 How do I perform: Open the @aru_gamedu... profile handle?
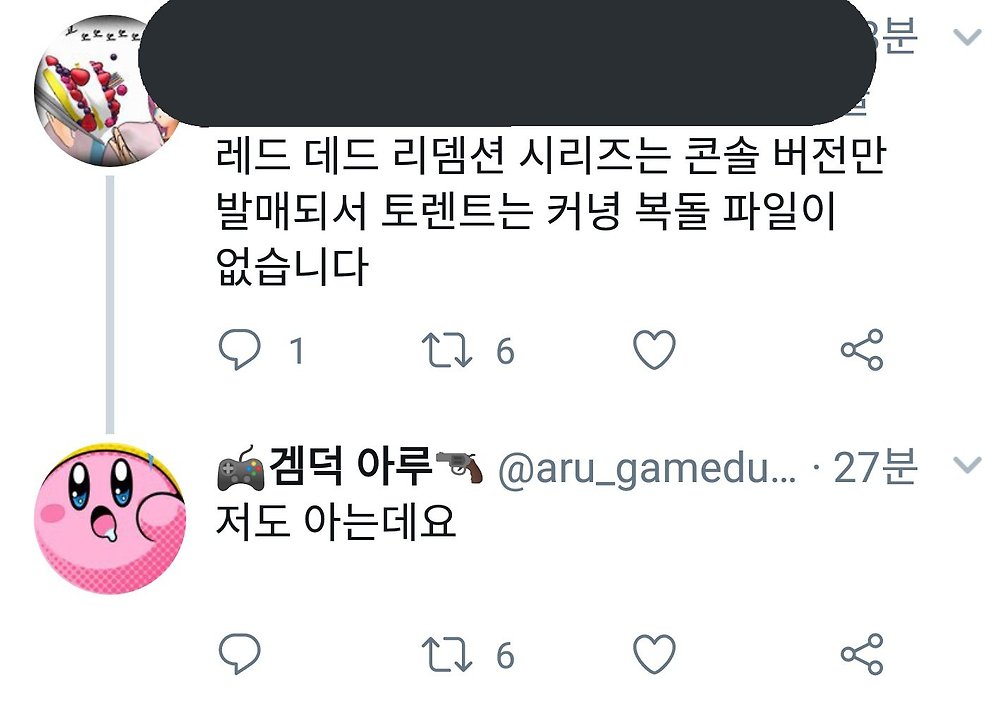click(647, 469)
